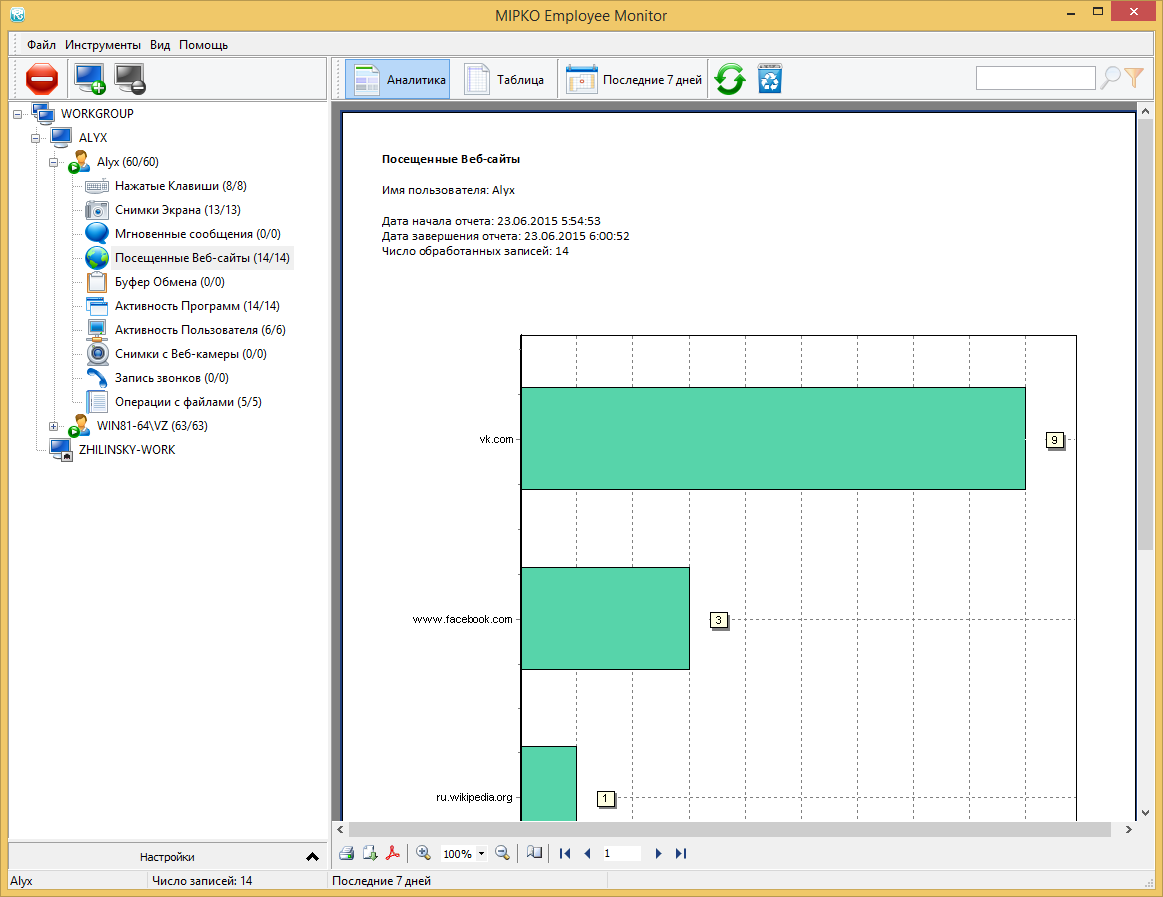The width and height of the screenshot is (1163, 897).
Task: Collapse the Настройки panel arrow
Action: click(x=312, y=857)
